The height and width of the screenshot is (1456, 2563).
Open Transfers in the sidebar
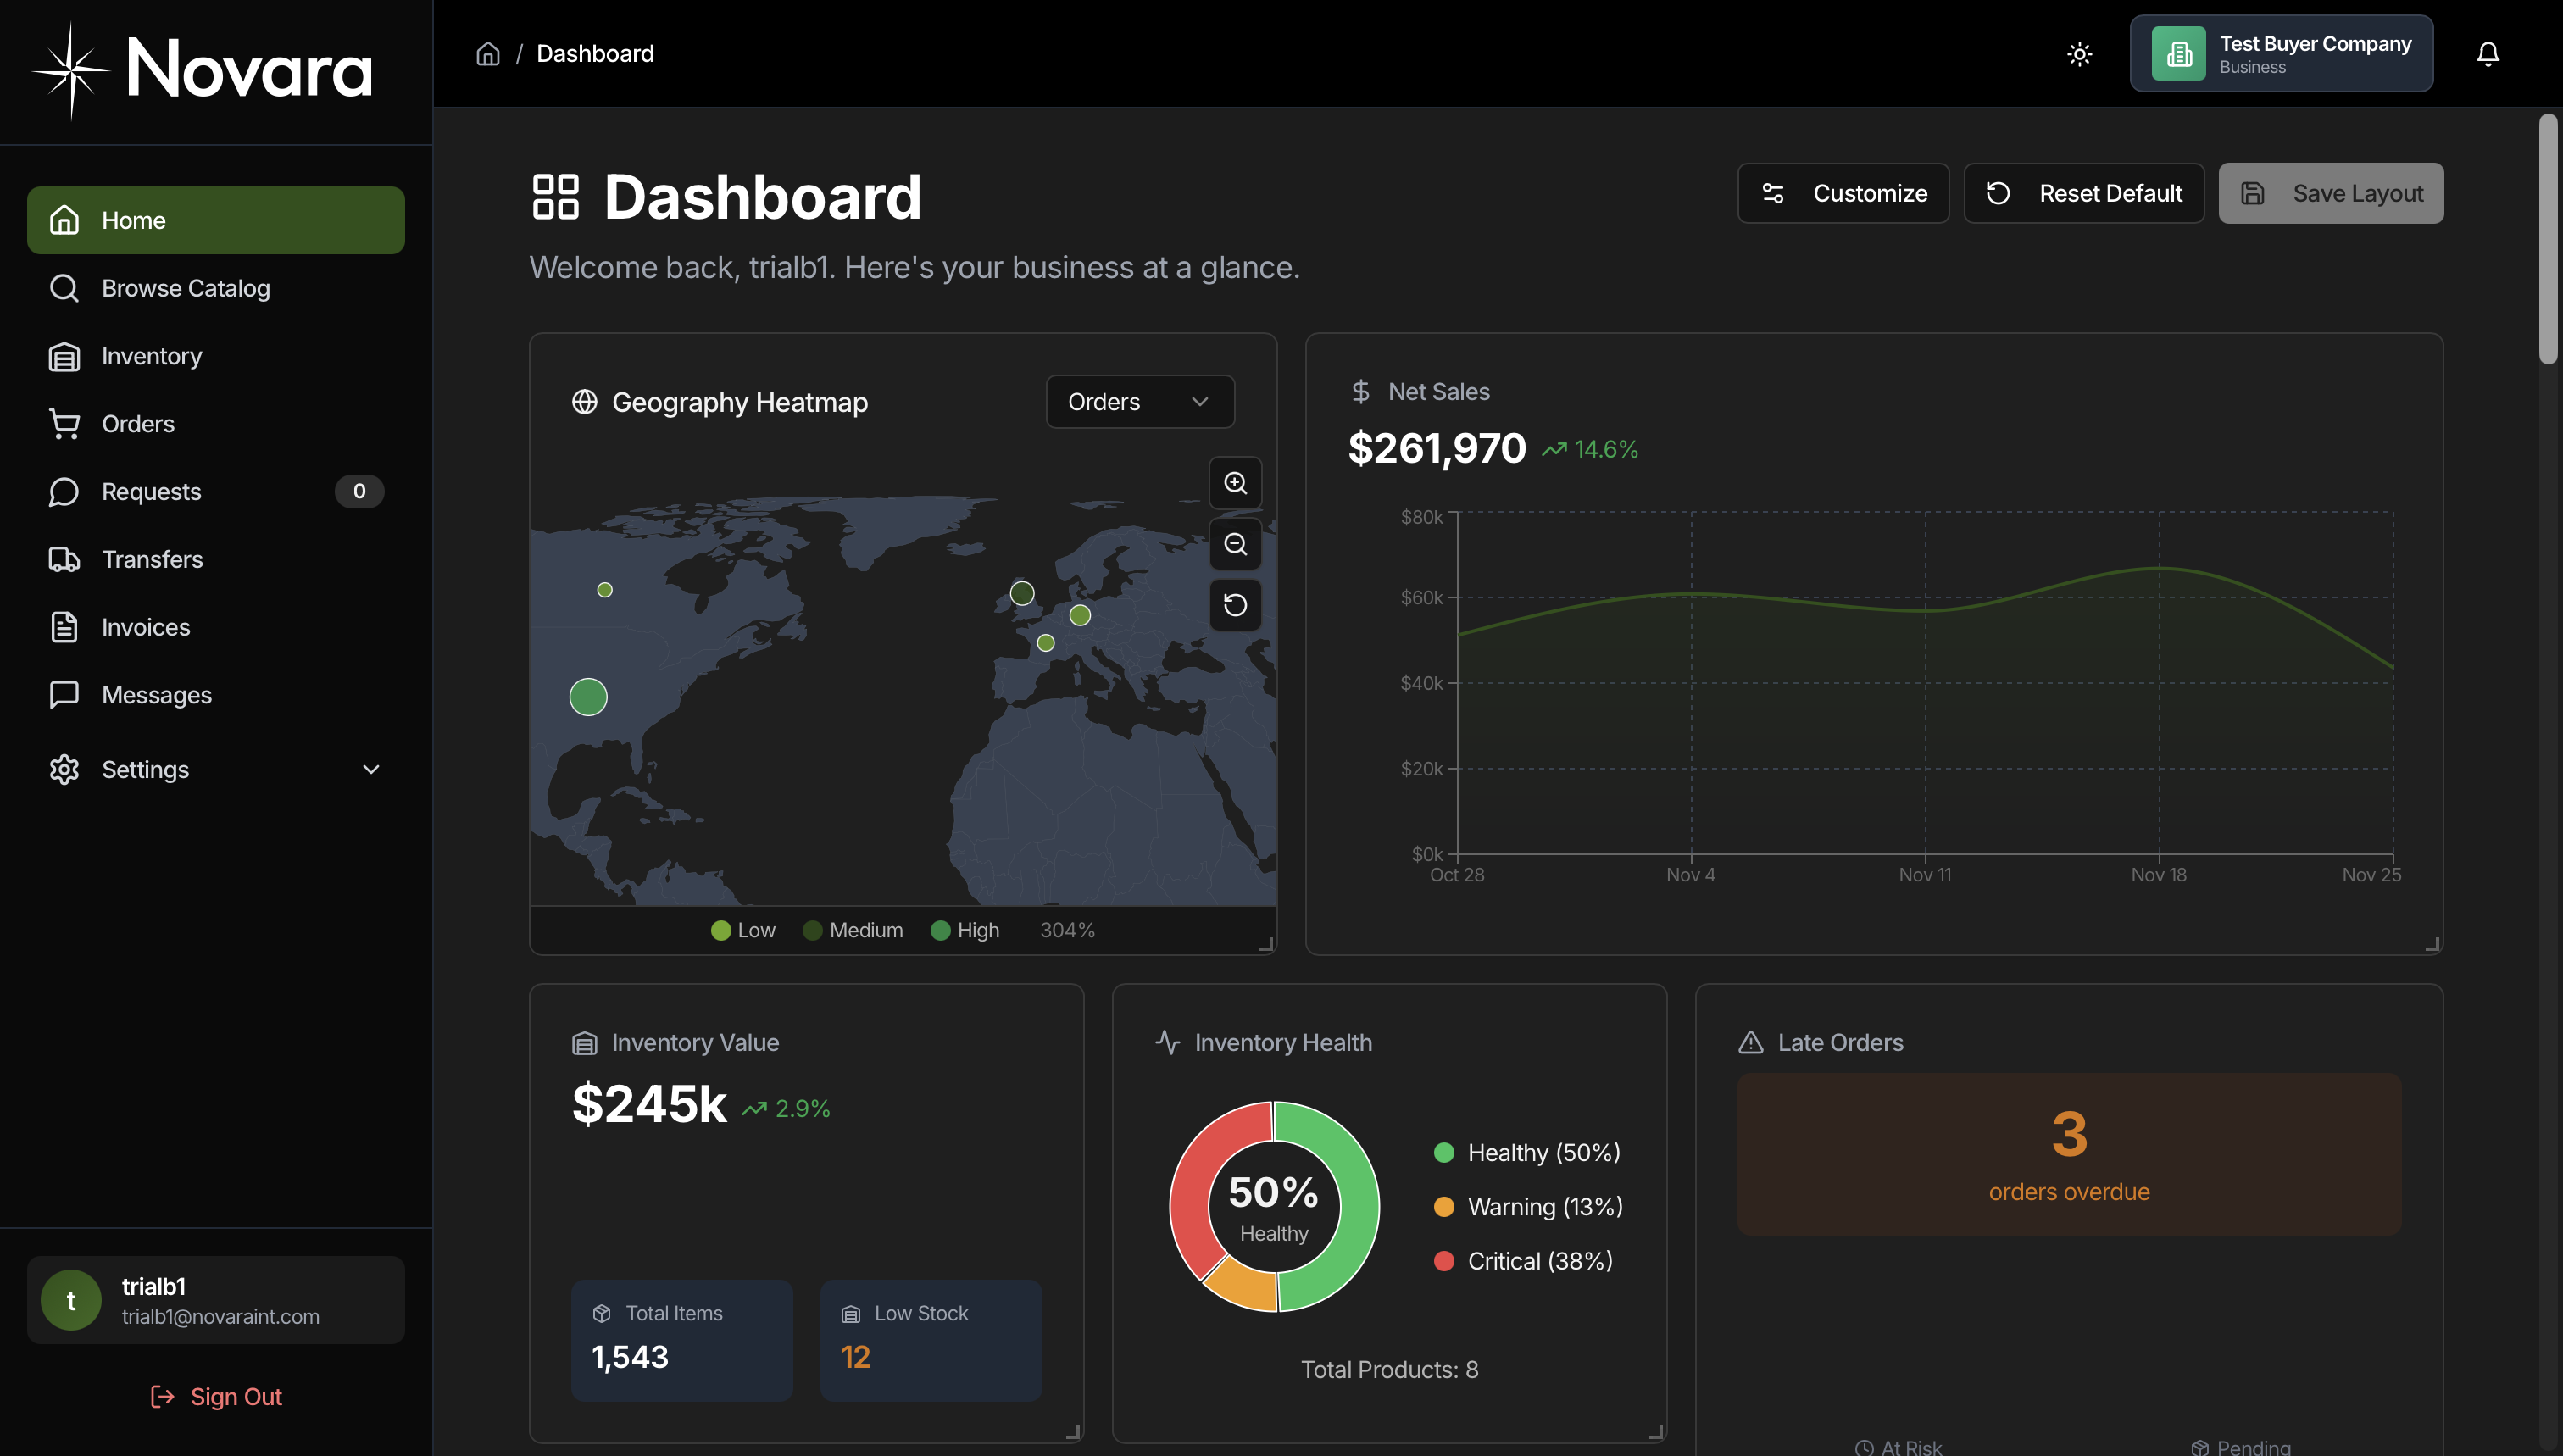[216, 559]
